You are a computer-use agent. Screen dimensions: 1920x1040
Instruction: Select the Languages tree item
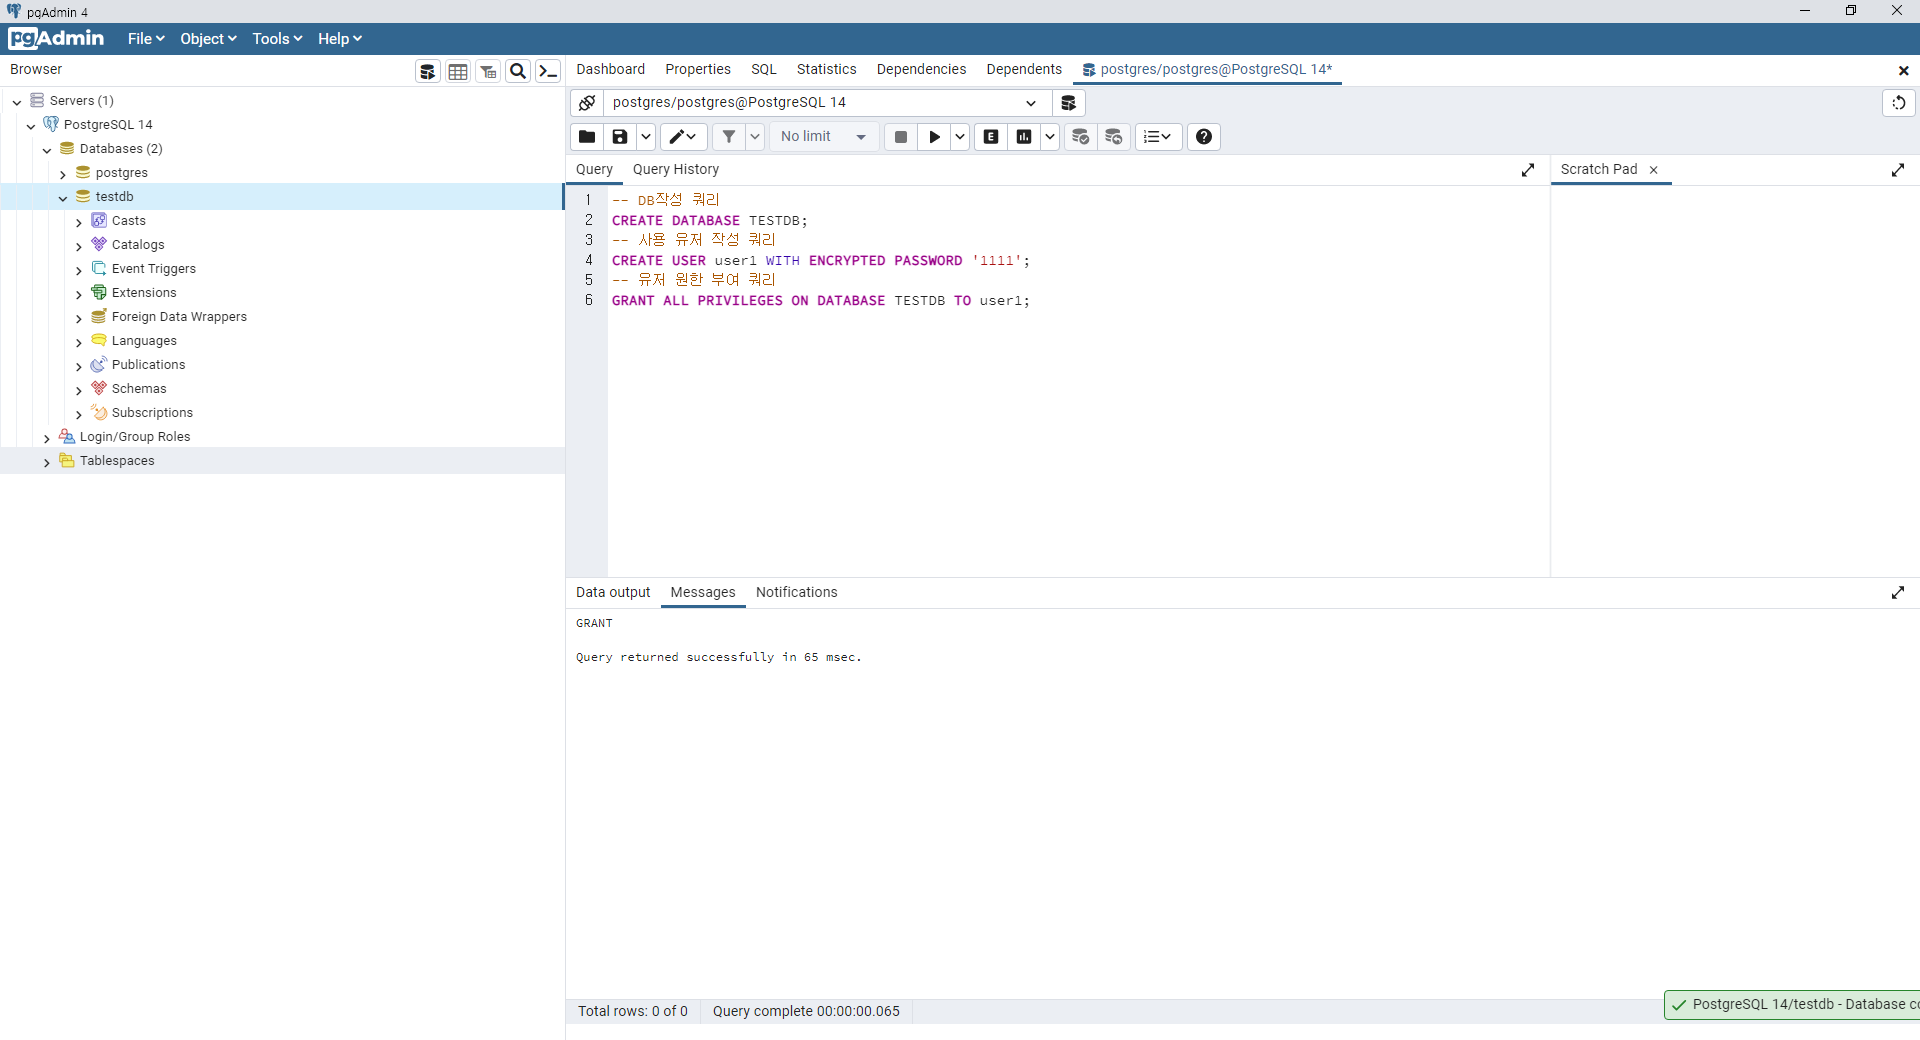pyautogui.click(x=144, y=341)
